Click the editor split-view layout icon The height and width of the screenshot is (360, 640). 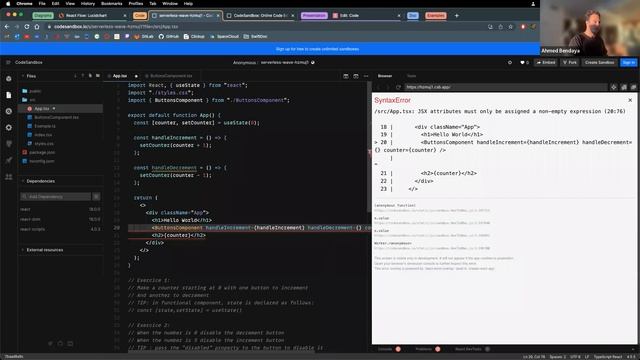tap(346, 76)
